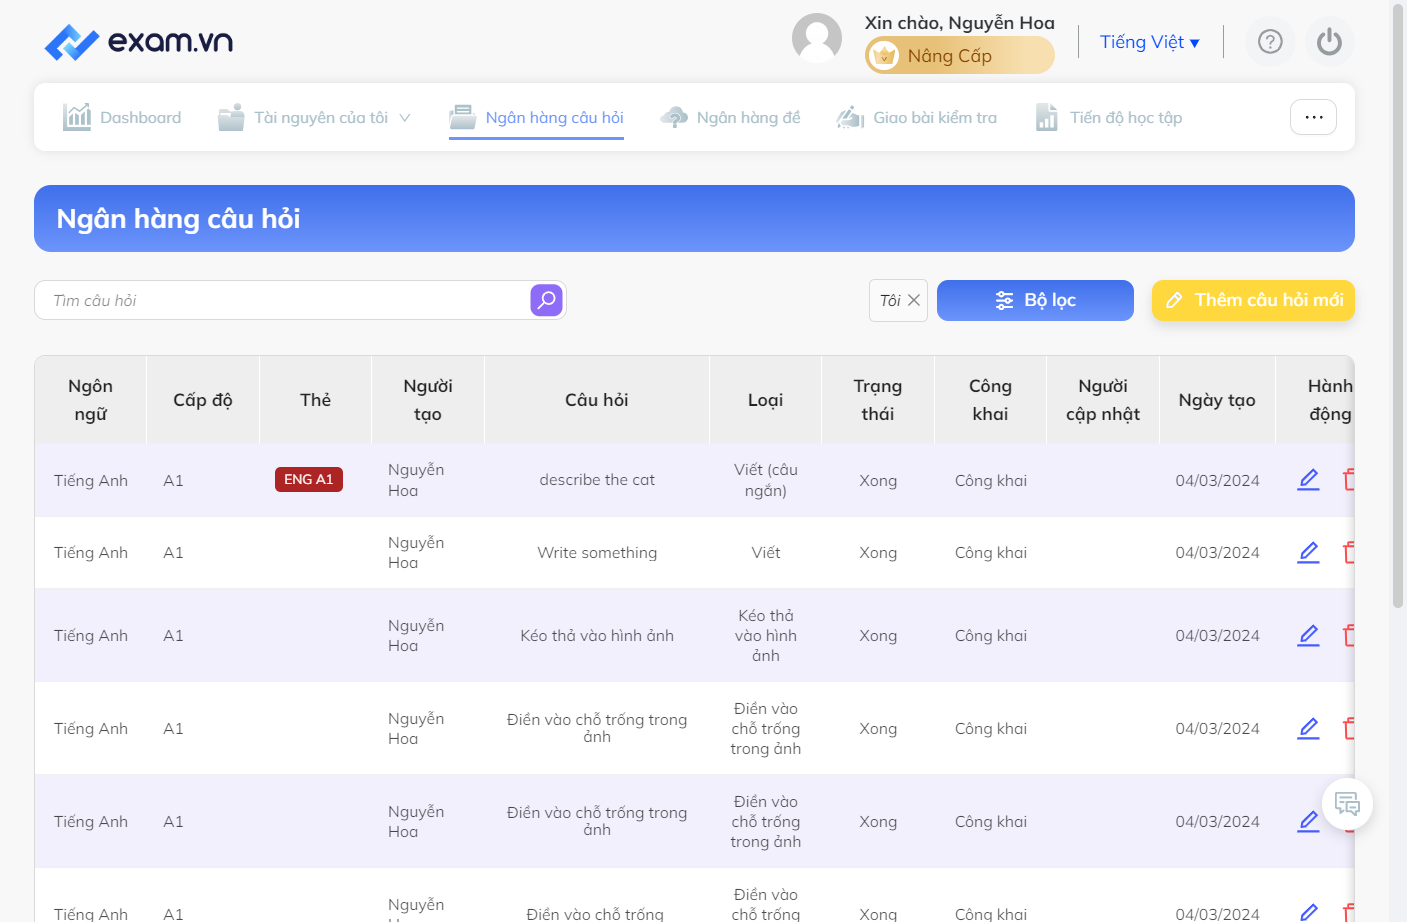Open the 'Giao bài kiểm tra' tab
This screenshot has height=922, width=1407.
coord(917,118)
